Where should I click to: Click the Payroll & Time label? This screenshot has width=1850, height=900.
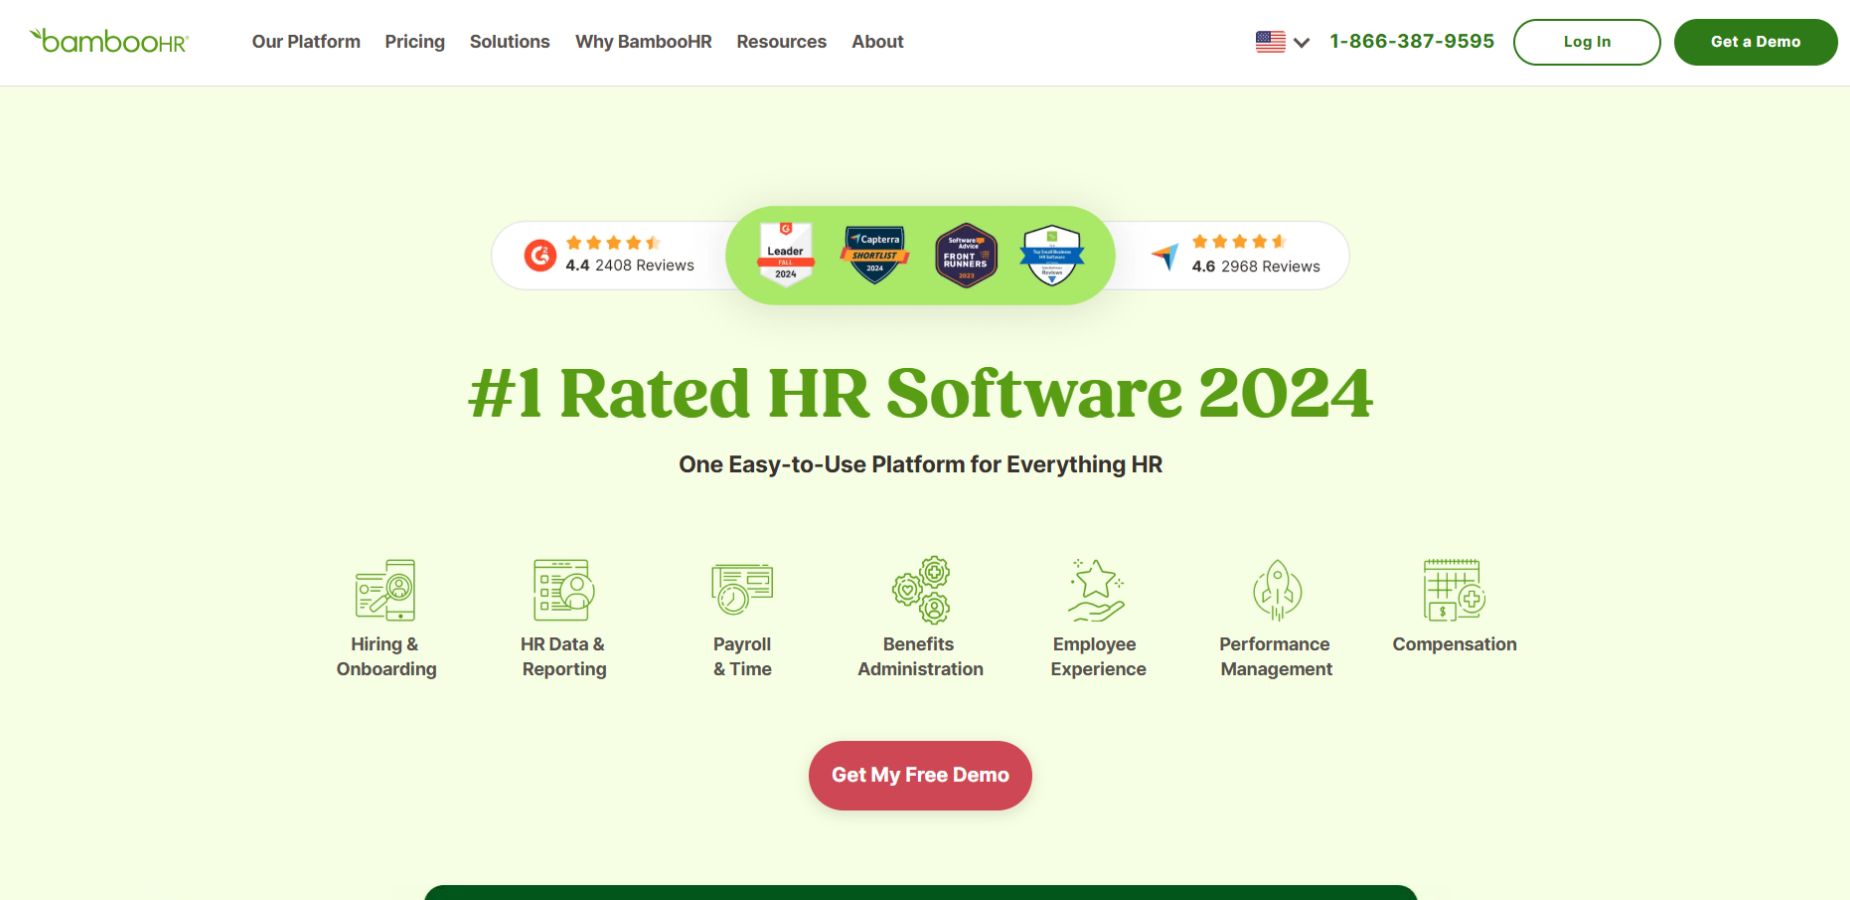[742, 656]
